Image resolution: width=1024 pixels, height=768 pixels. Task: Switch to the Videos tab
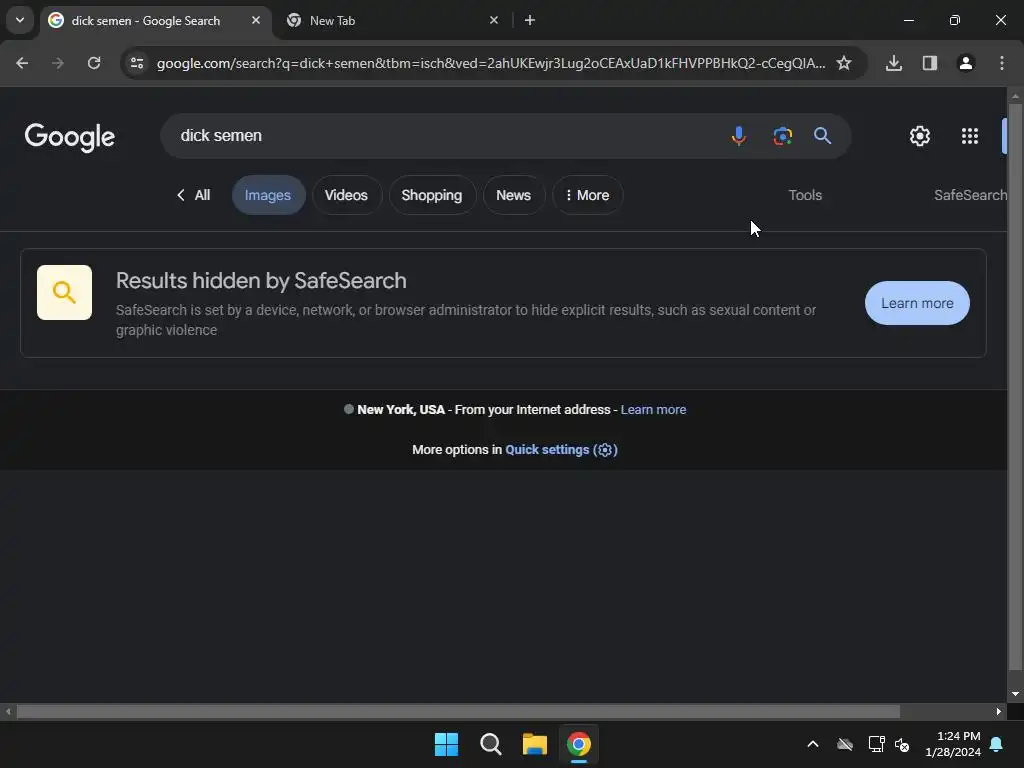pos(346,195)
